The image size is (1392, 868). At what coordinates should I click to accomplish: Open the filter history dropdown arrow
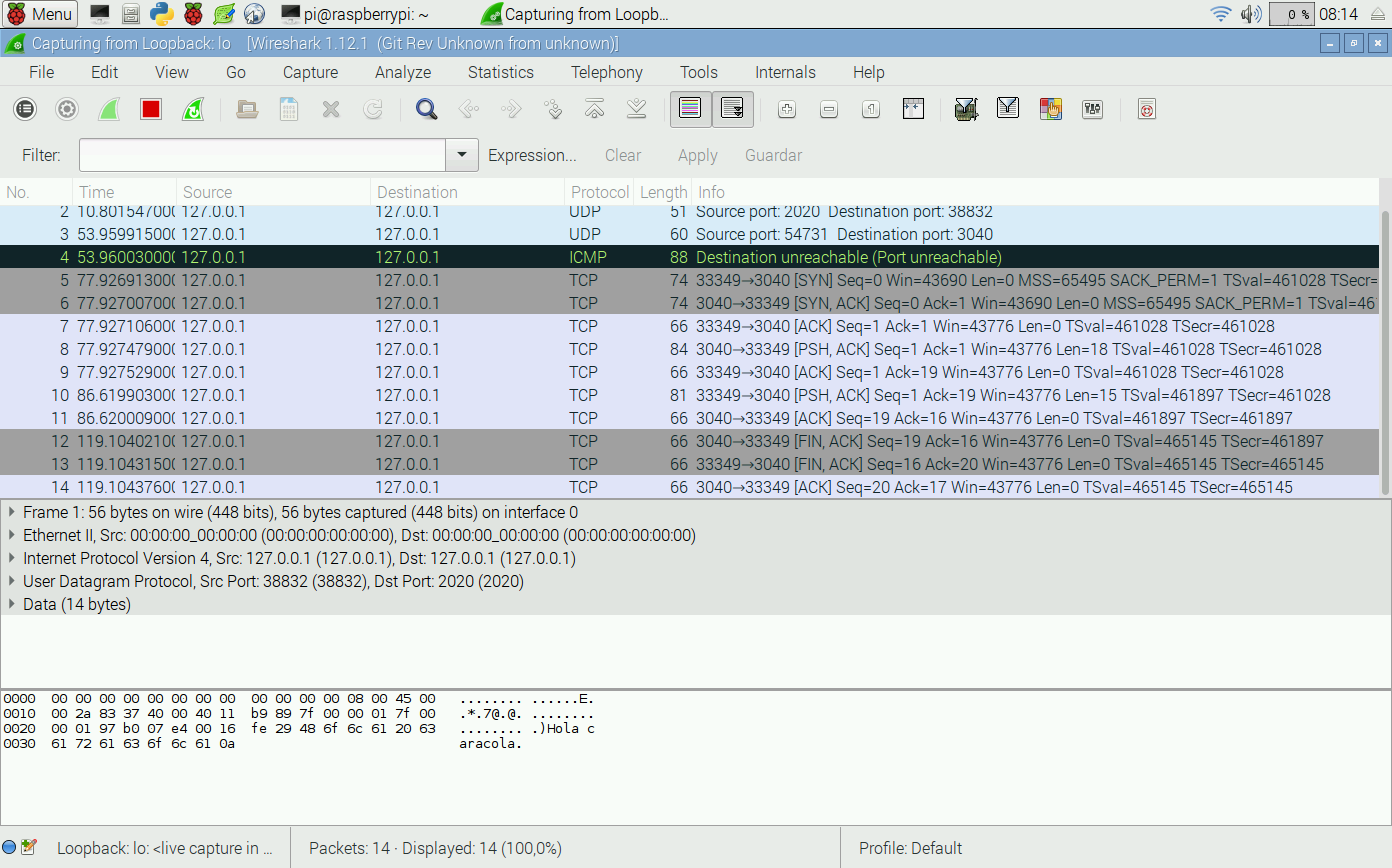pos(461,155)
